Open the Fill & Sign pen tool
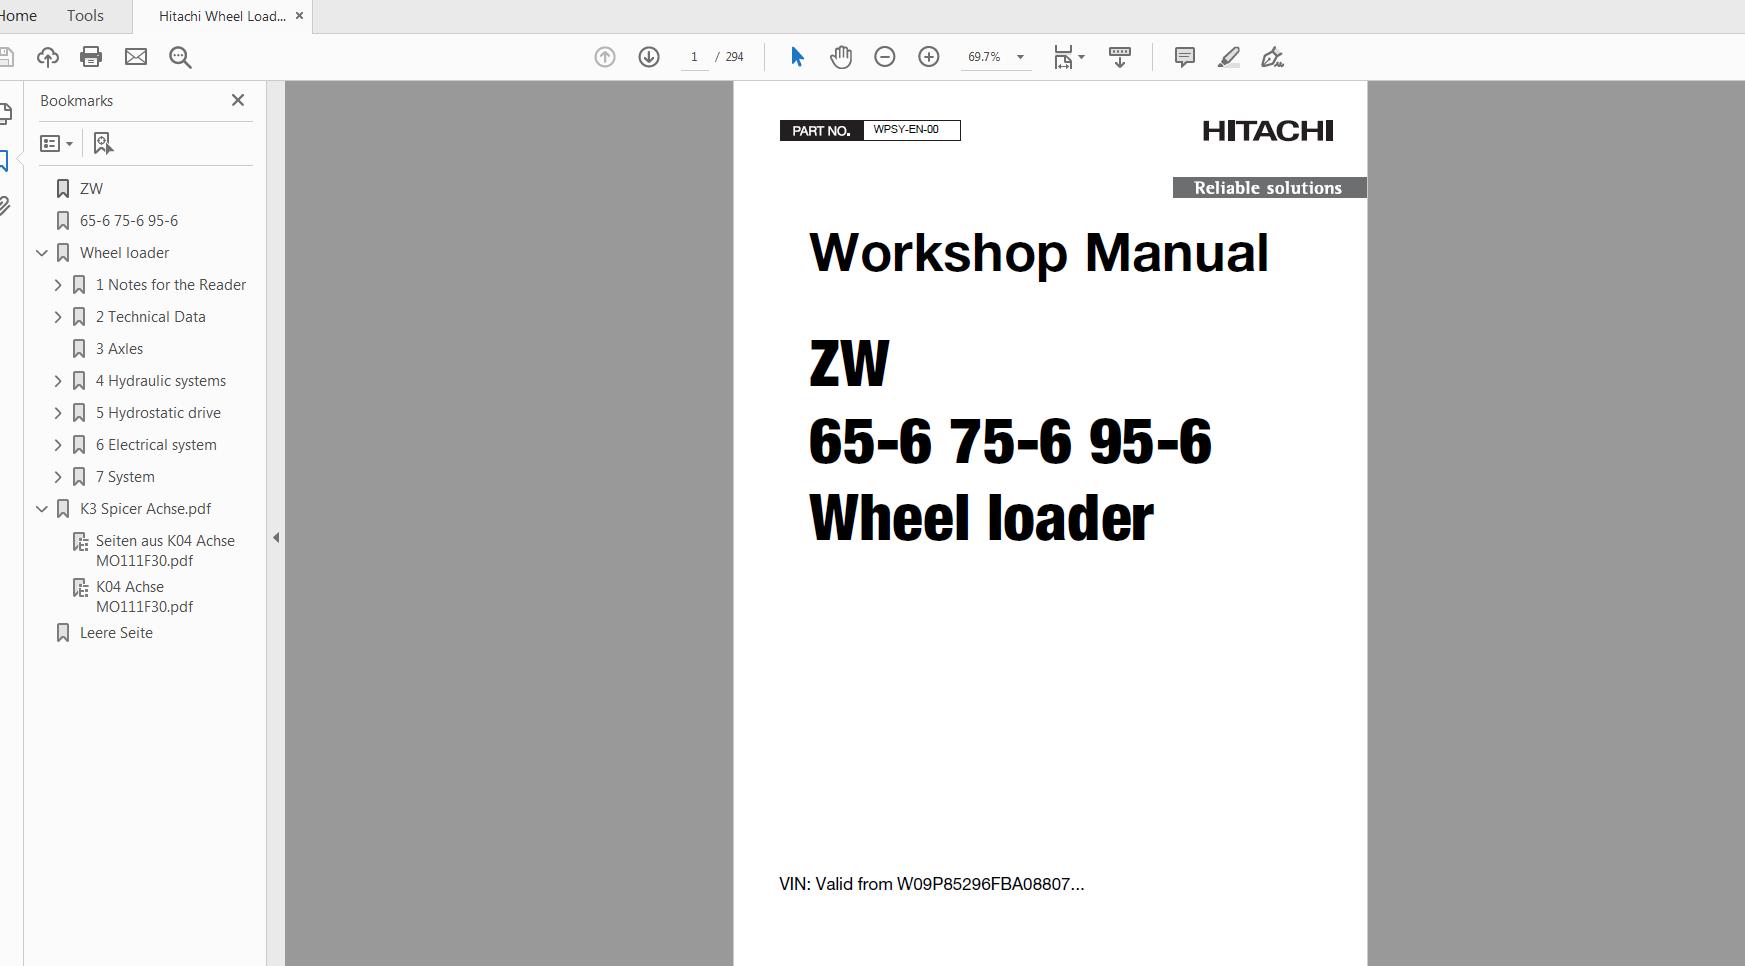This screenshot has width=1745, height=966. point(1271,57)
